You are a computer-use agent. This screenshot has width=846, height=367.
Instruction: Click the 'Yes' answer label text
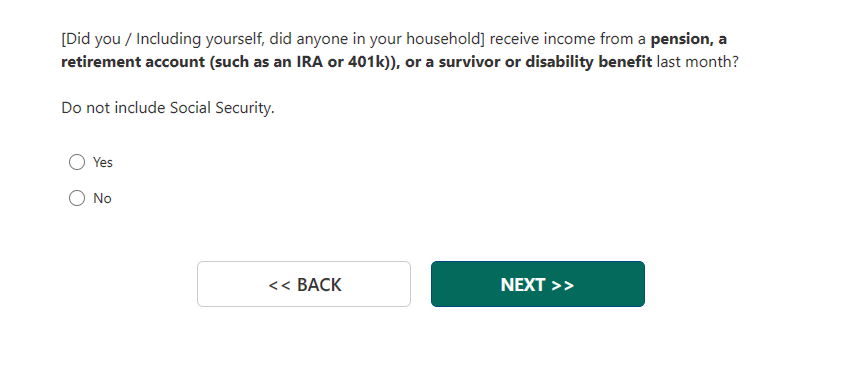pos(103,162)
